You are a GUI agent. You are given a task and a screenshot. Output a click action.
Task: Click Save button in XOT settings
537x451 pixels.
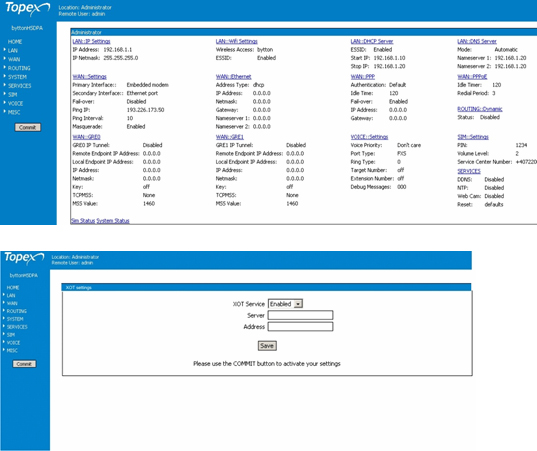point(267,346)
